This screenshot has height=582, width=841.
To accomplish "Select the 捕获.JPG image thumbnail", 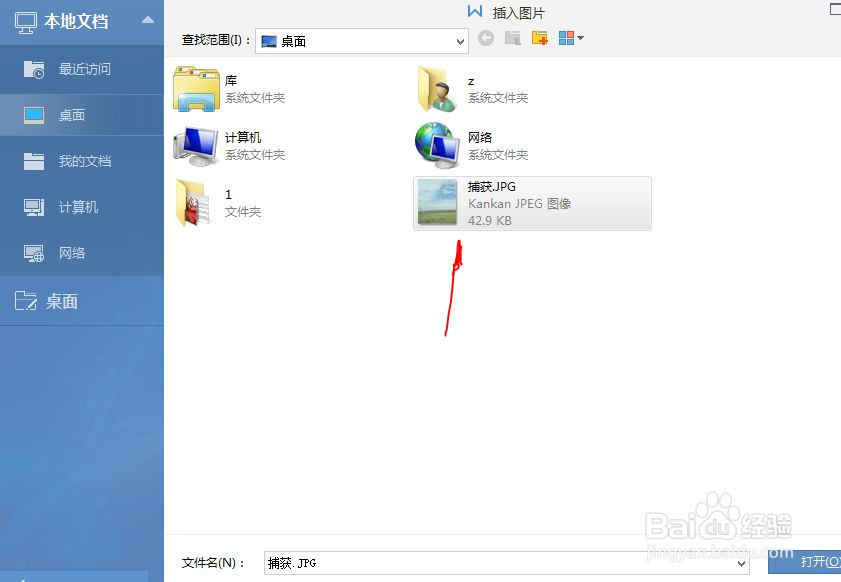I will 438,203.
